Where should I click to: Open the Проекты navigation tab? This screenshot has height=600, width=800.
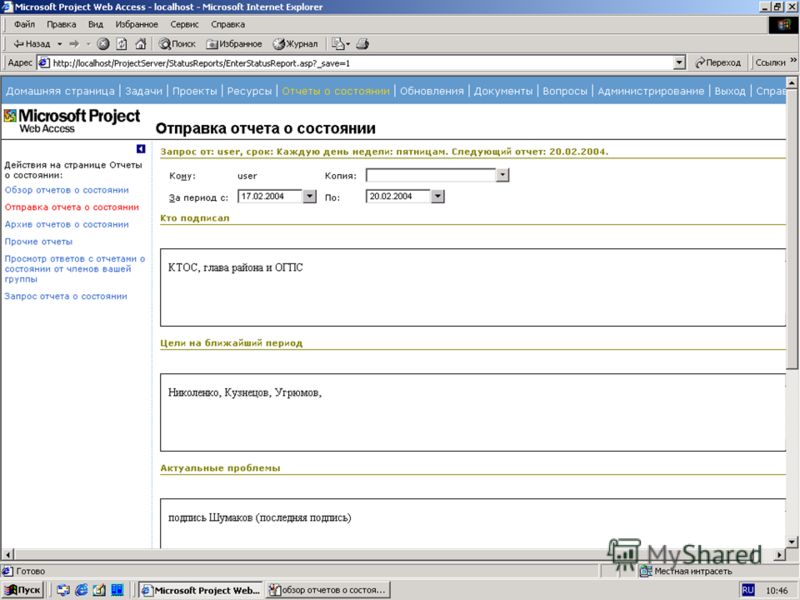[x=194, y=91]
